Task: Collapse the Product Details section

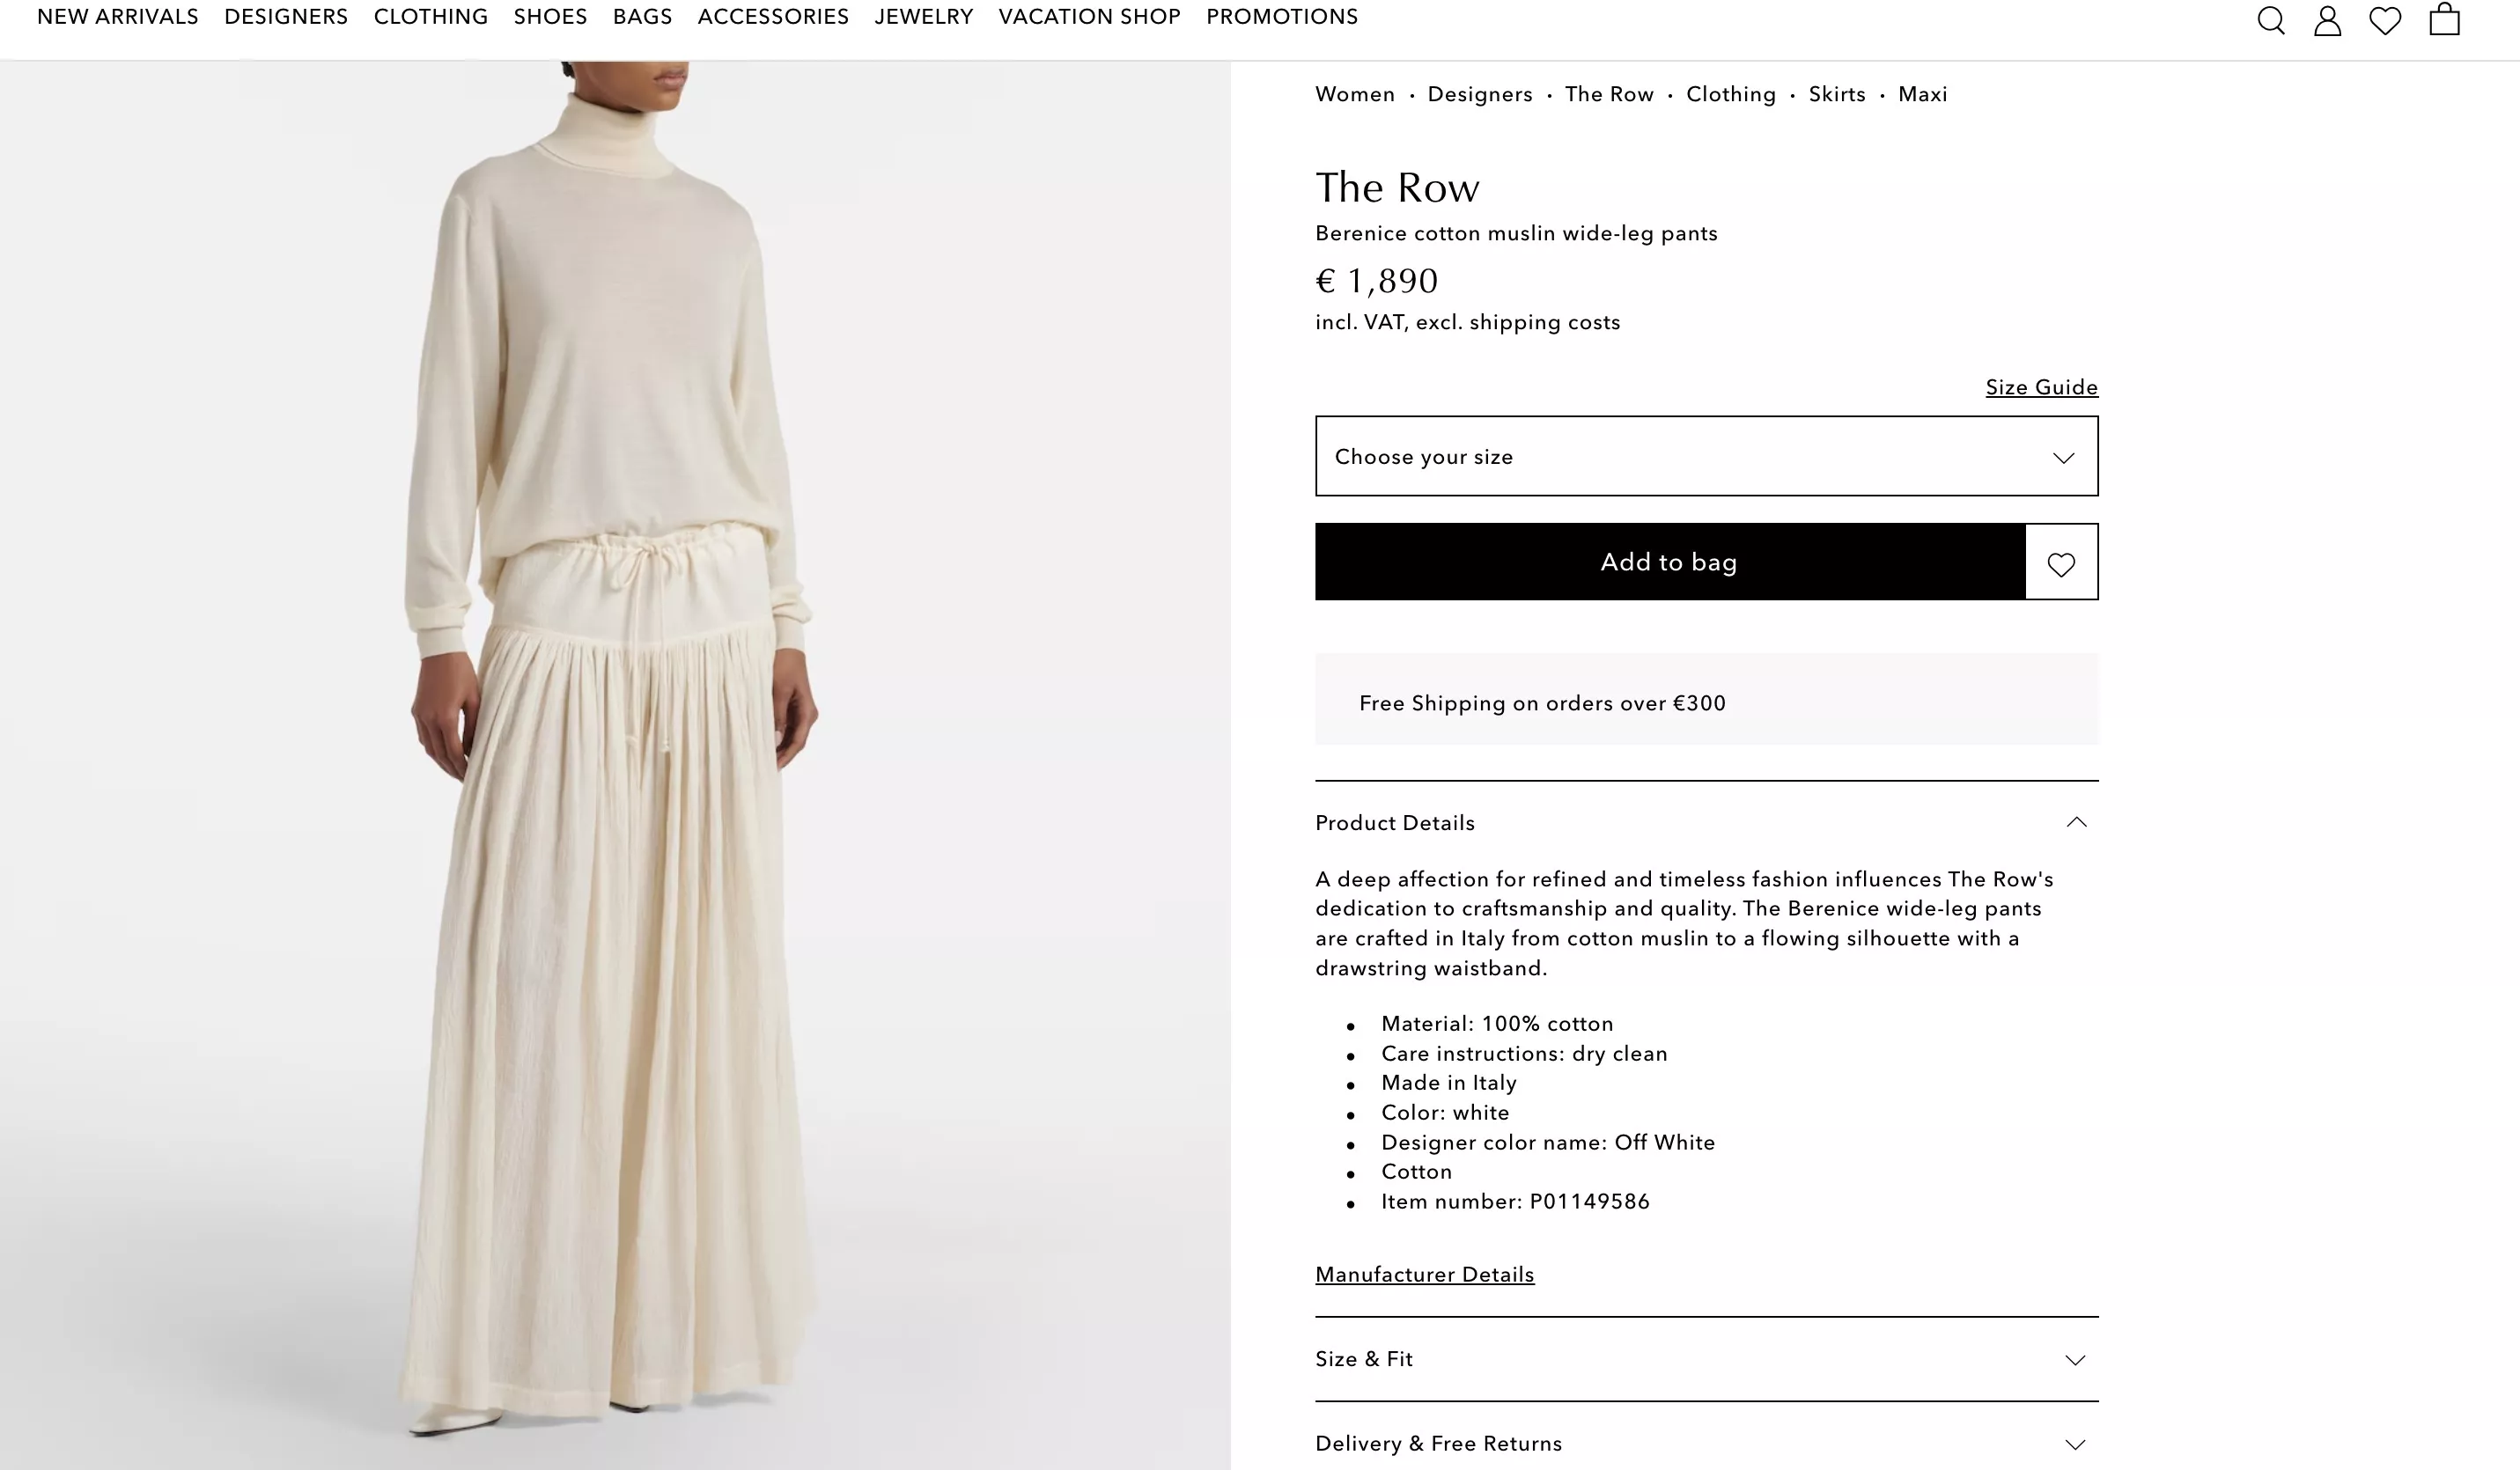Action: 1706,822
